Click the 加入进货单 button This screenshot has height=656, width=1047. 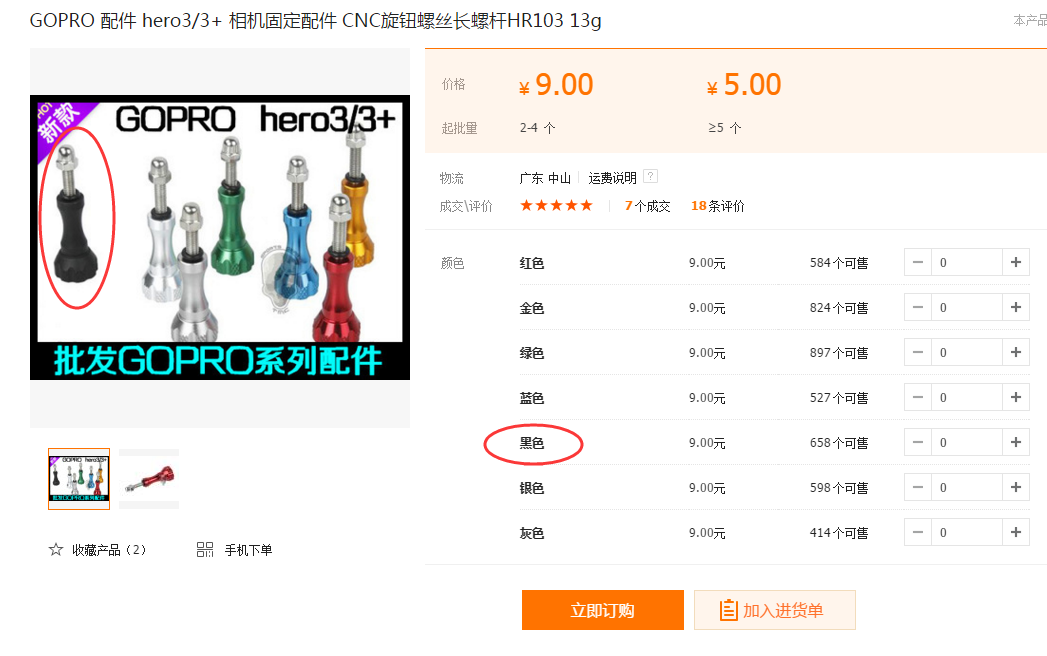[x=775, y=610]
